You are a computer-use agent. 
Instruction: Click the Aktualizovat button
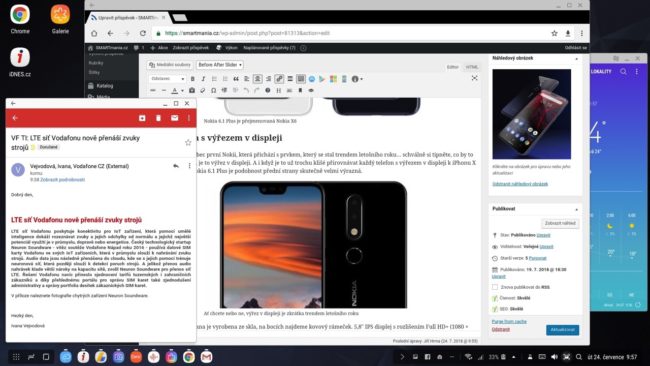point(562,330)
